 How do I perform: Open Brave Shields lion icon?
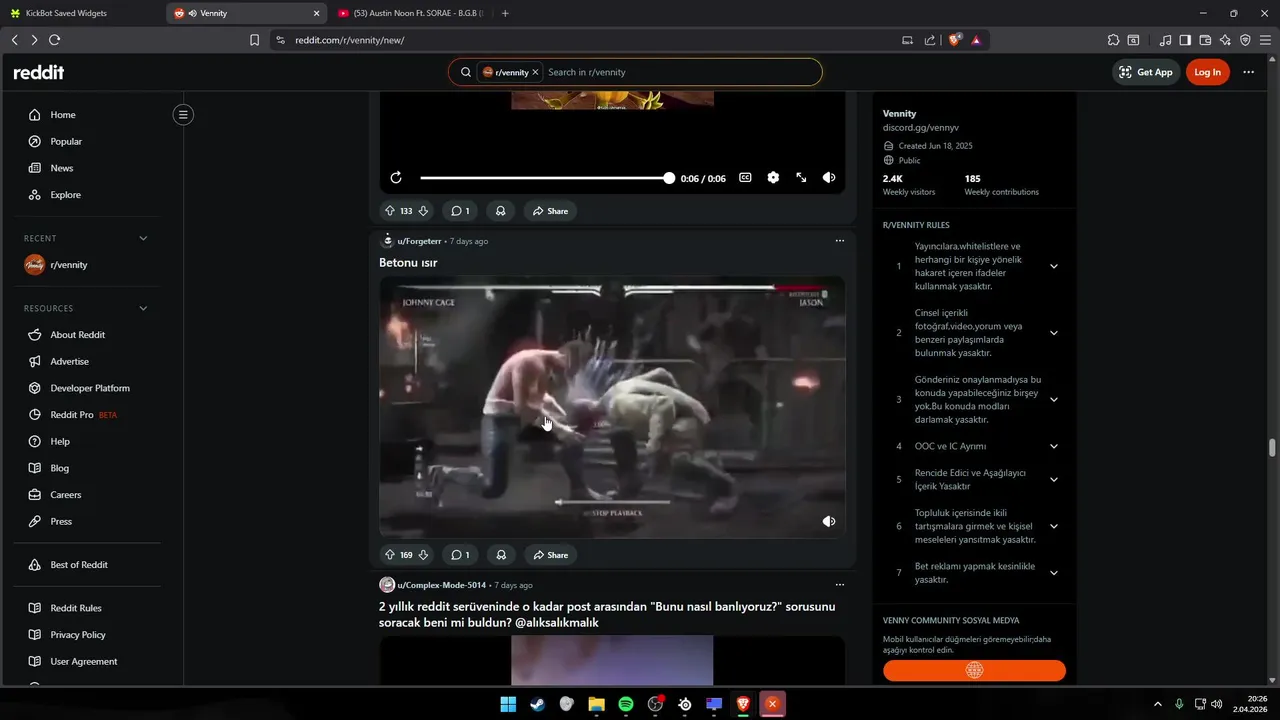pos(955,40)
